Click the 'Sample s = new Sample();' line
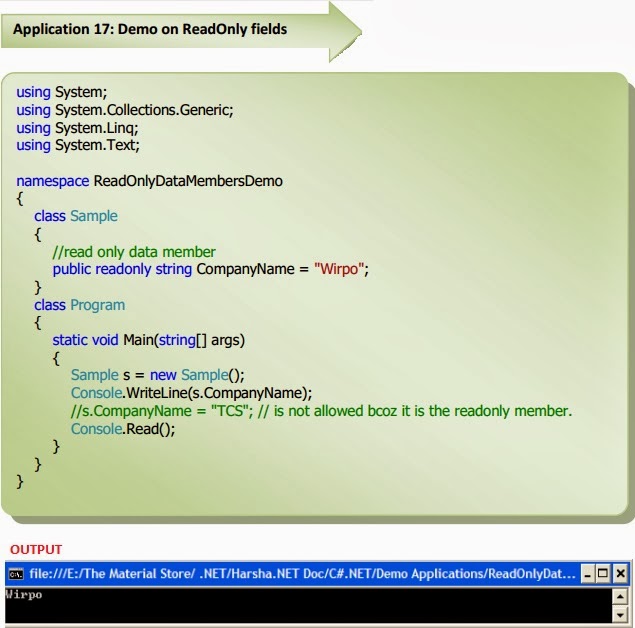The height and width of the screenshot is (628, 635). point(158,375)
